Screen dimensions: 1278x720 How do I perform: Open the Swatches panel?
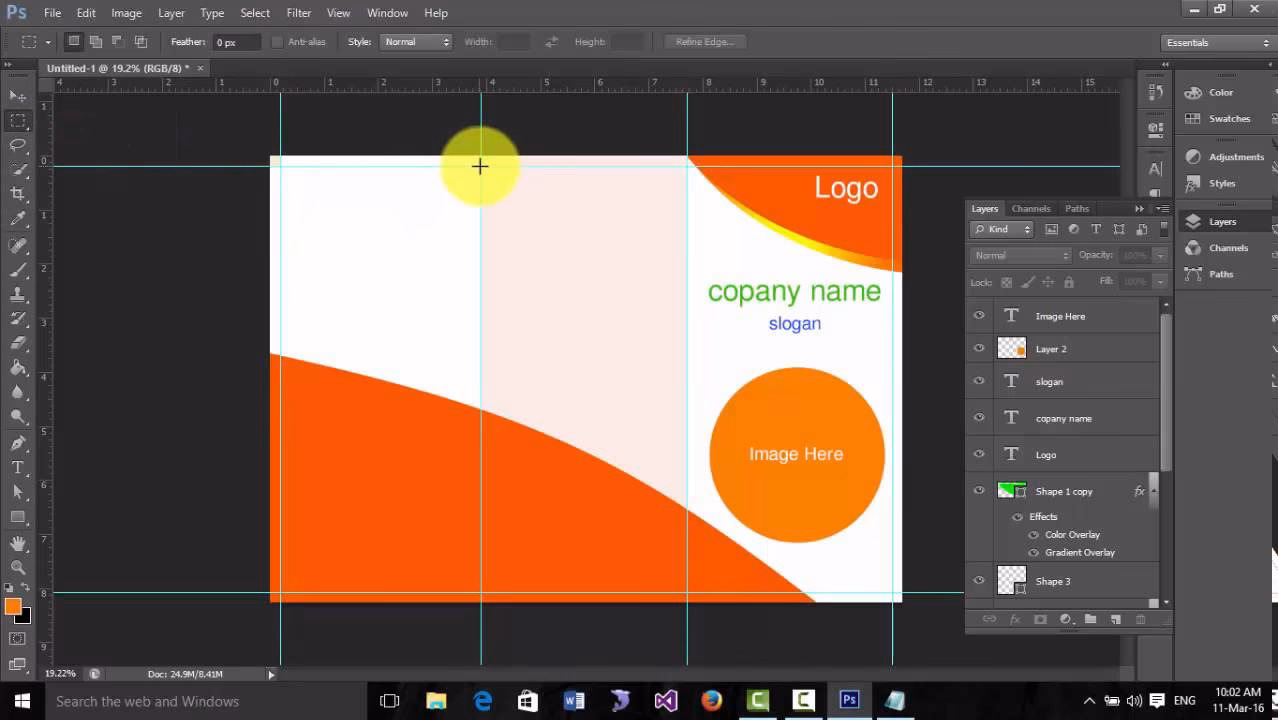[1228, 118]
